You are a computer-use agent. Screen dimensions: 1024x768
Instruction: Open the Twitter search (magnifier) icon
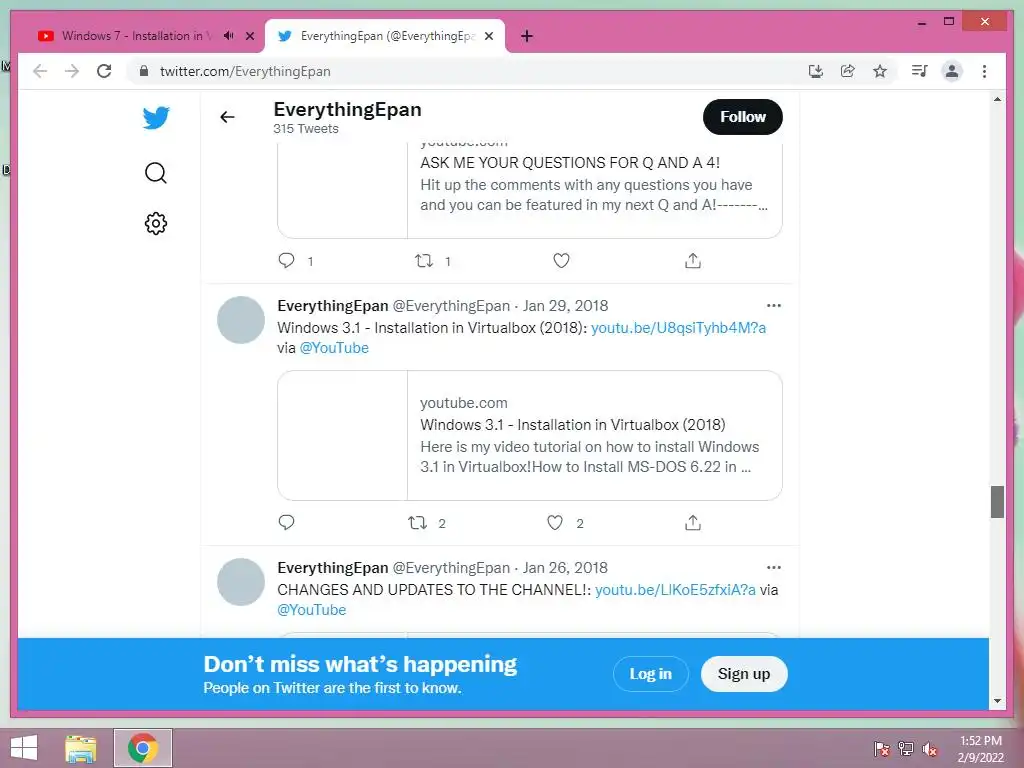click(155, 173)
